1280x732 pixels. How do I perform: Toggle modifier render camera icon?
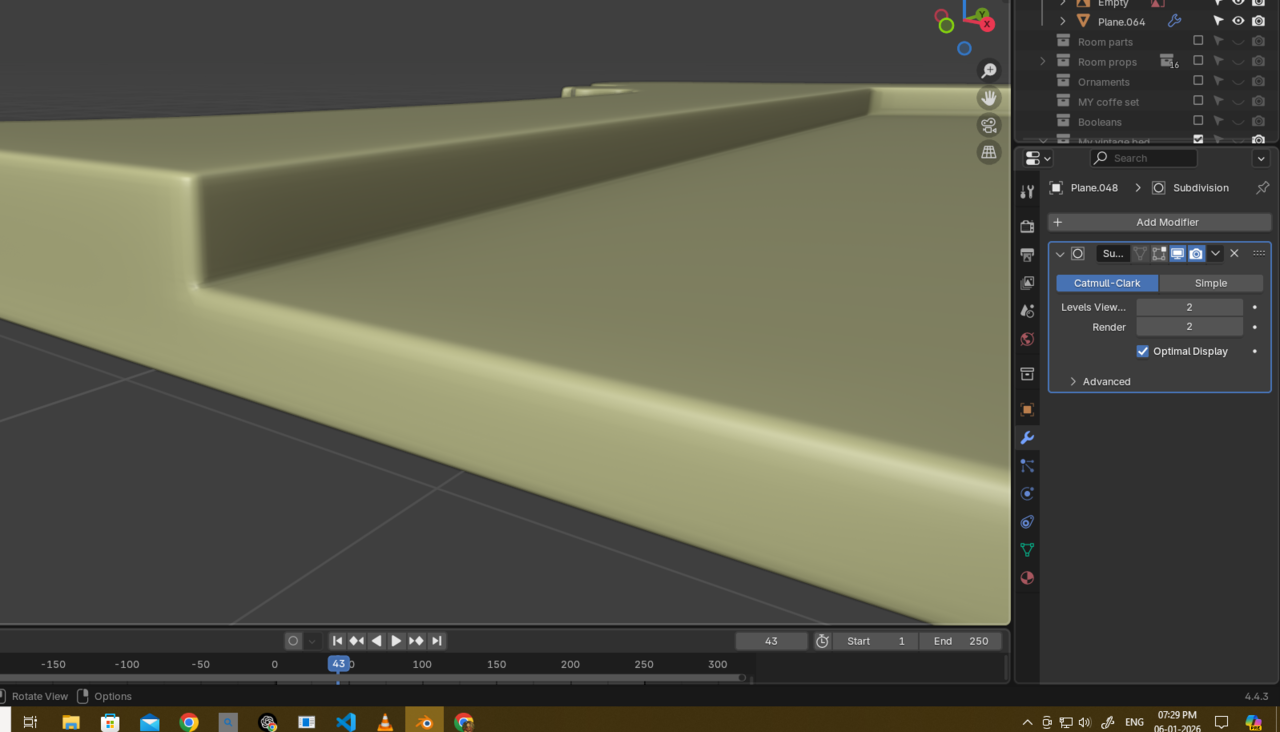(1196, 254)
